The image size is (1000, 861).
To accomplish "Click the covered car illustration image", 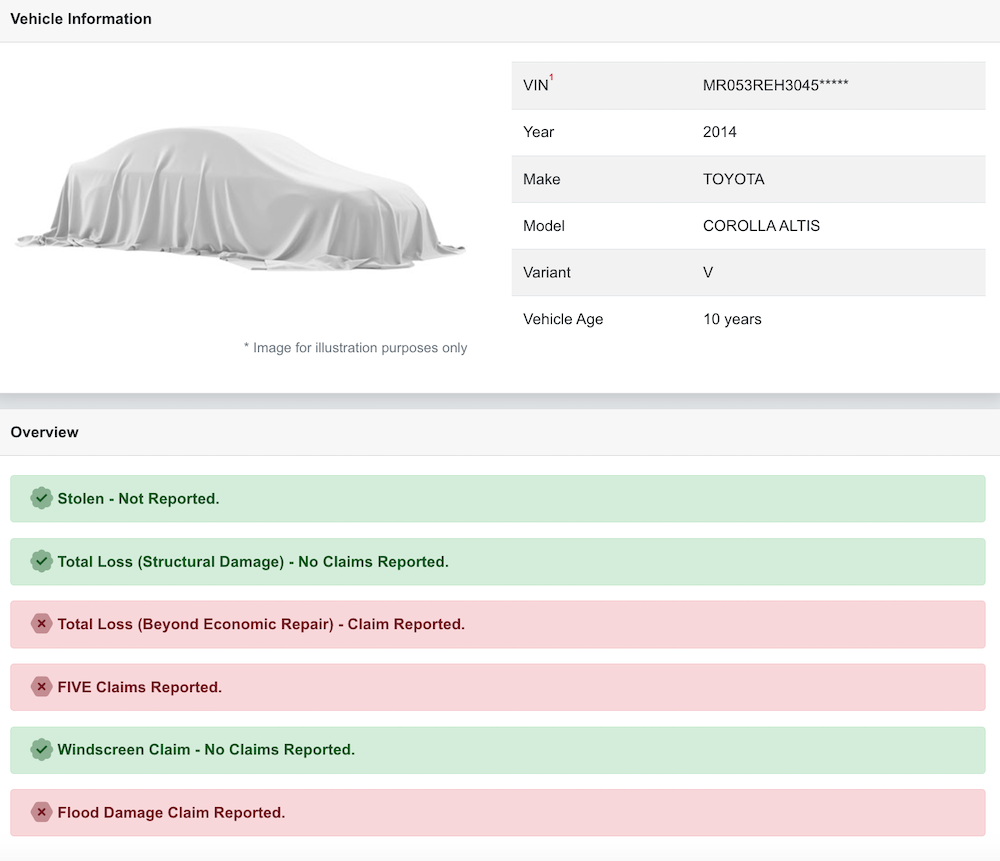I will tap(240, 198).
